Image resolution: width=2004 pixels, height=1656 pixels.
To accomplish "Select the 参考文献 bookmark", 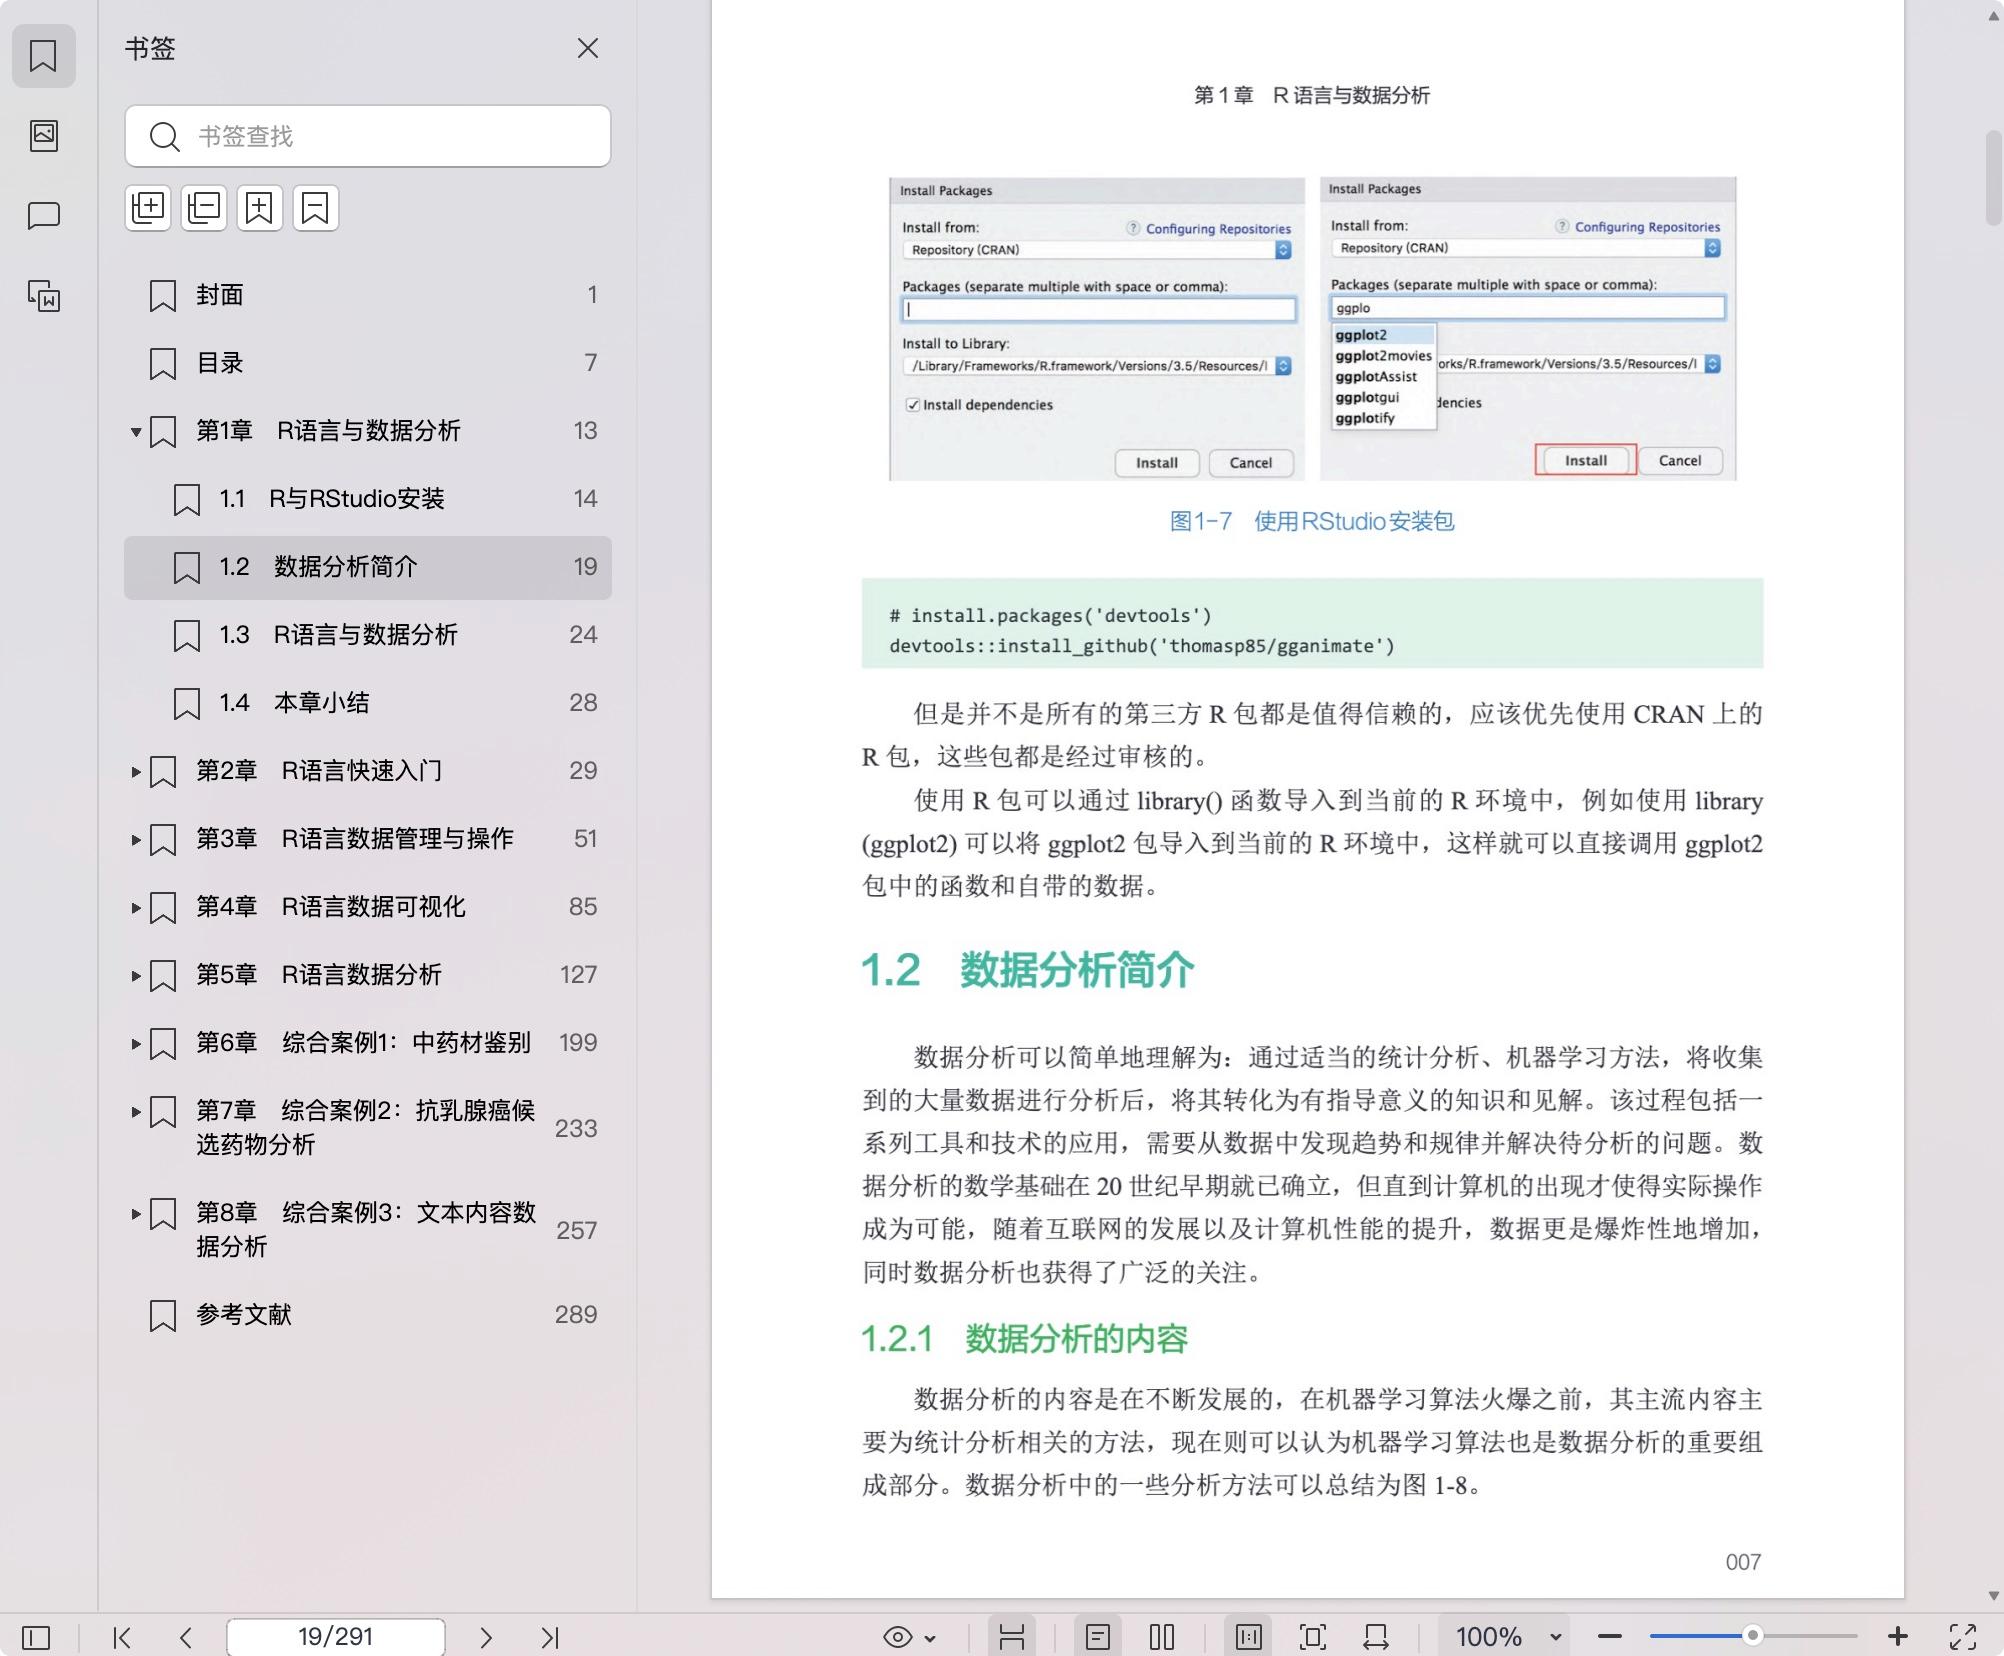I will [x=367, y=1315].
